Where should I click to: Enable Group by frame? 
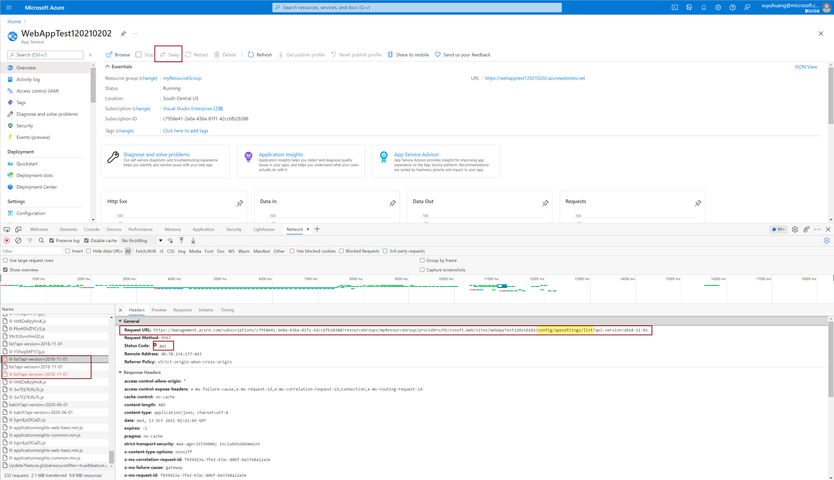tap(422, 261)
